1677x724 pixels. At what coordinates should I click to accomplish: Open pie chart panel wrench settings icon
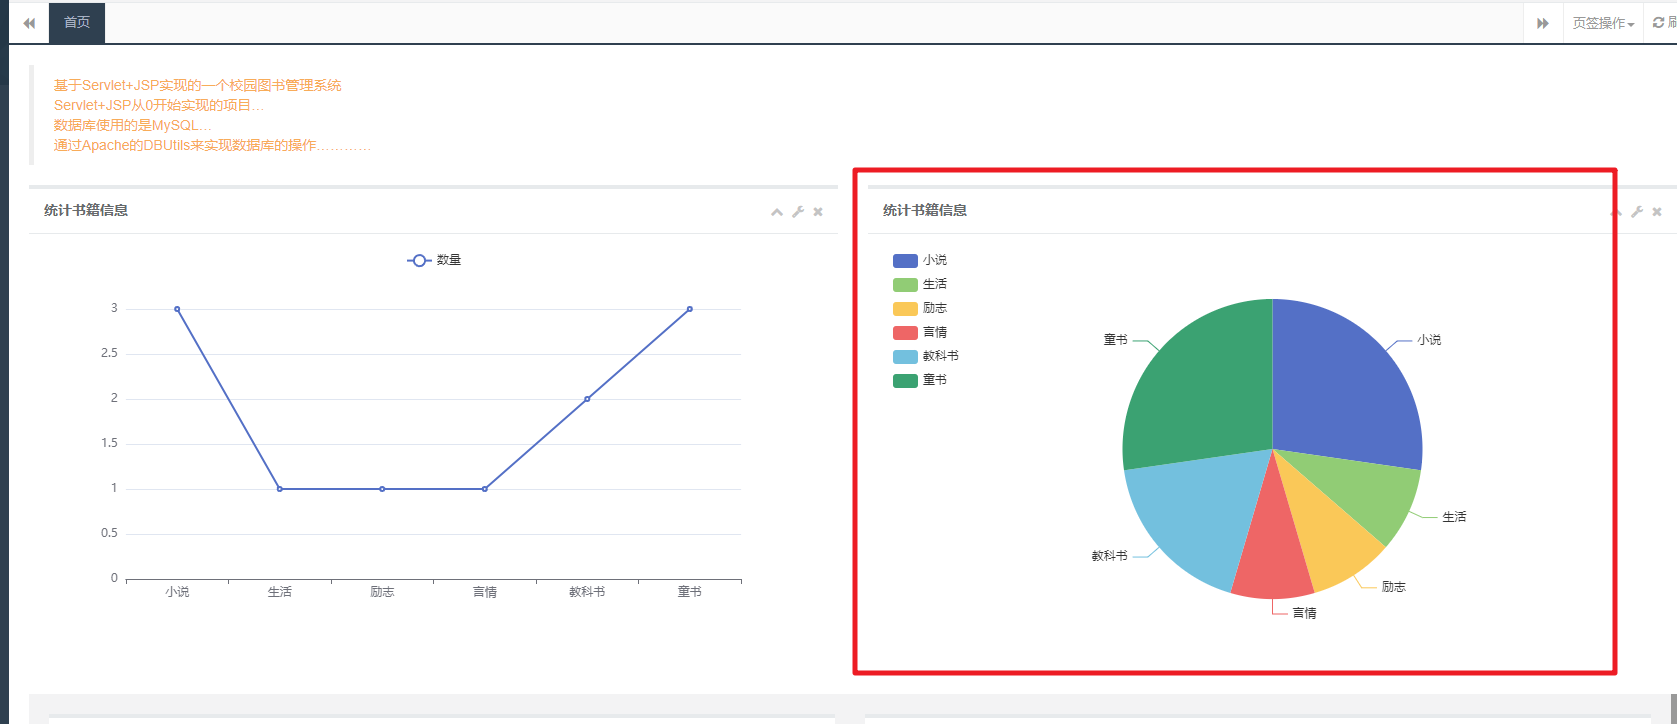click(1637, 212)
